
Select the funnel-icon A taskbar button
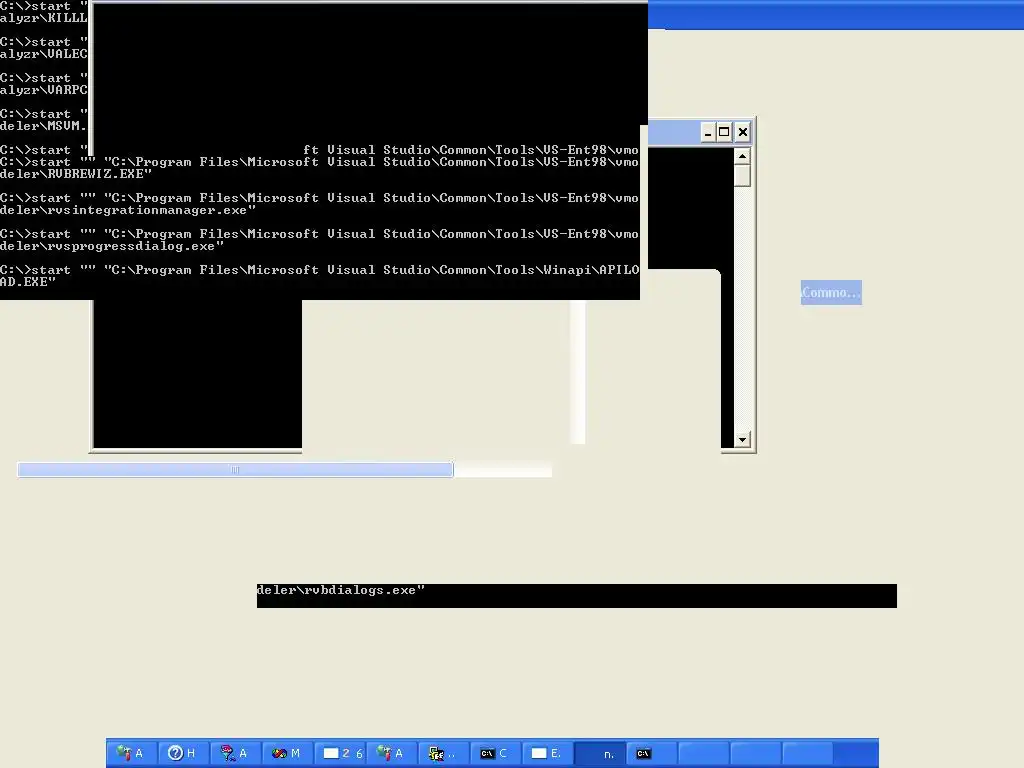(235, 753)
